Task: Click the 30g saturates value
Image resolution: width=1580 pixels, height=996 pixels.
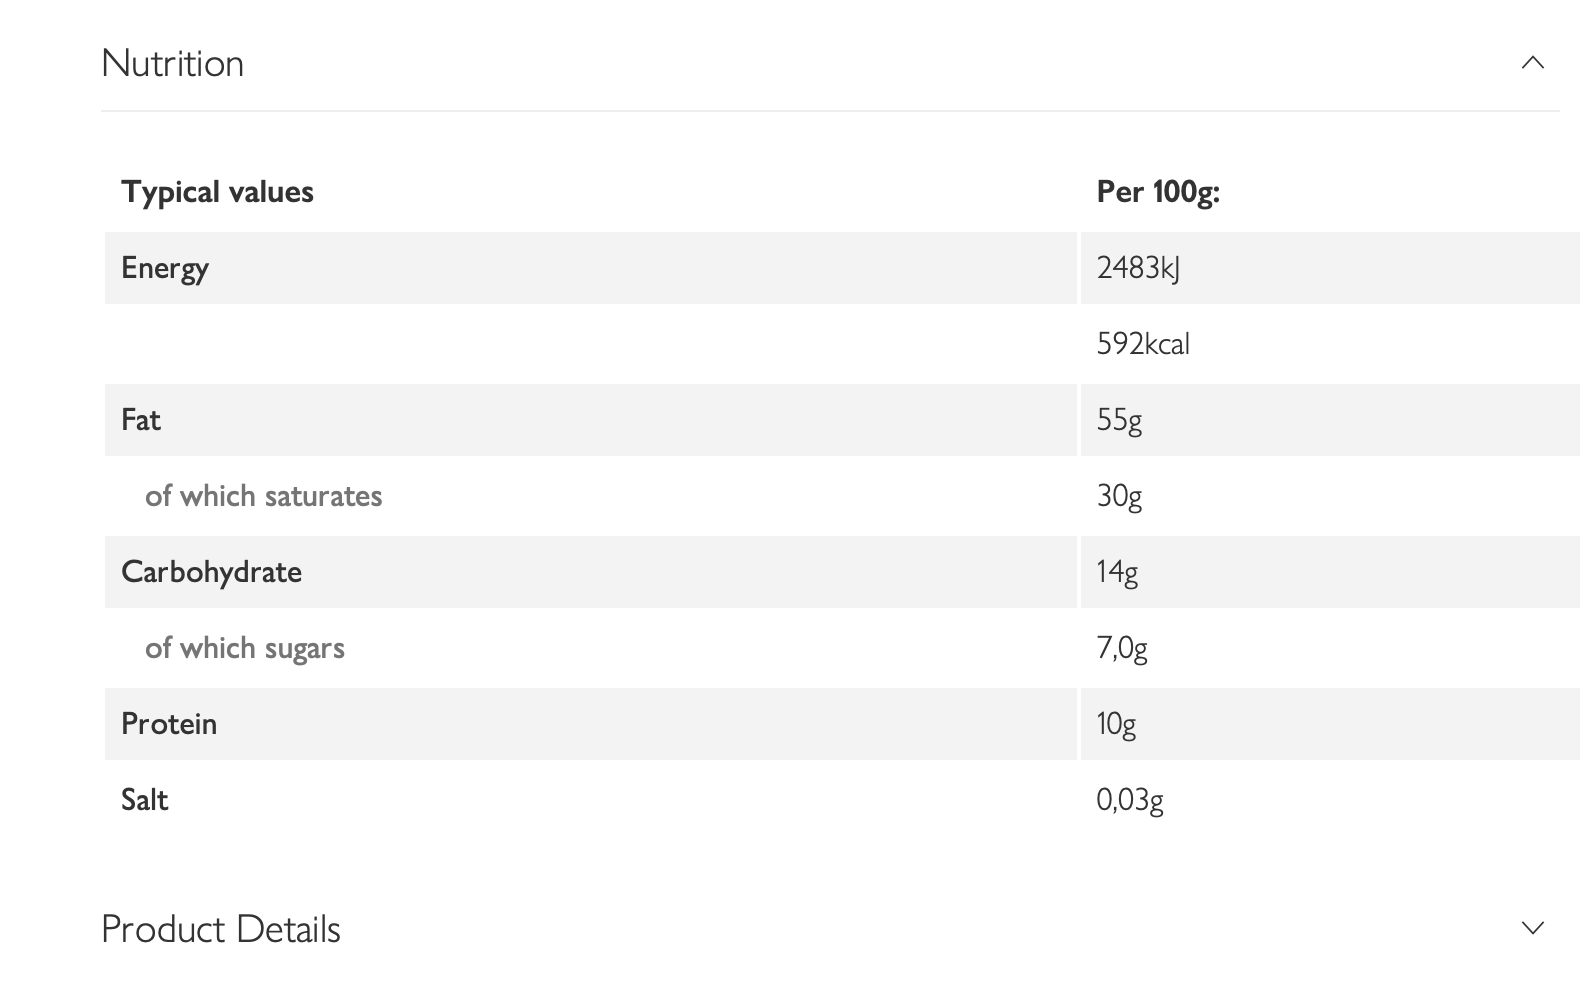Action: click(x=1119, y=496)
